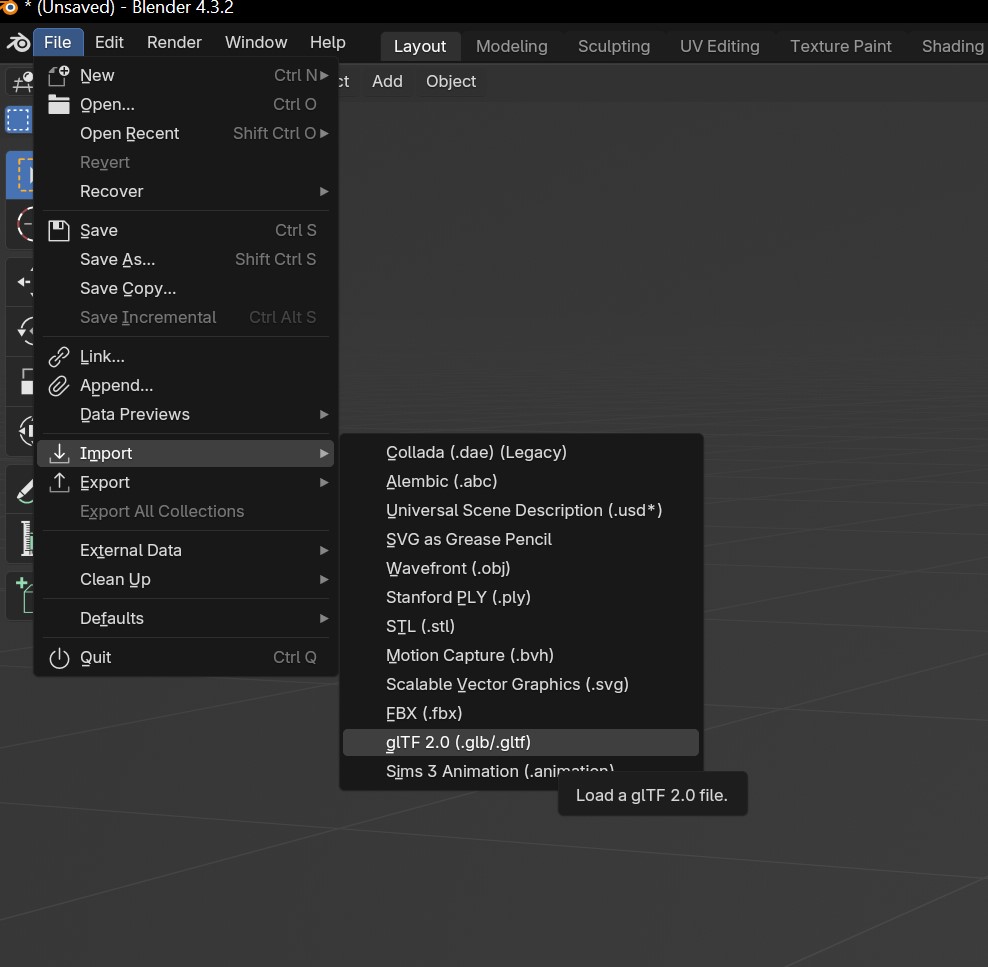This screenshot has height=967, width=988.
Task: Import STL (.stl) file
Action: [520, 626]
